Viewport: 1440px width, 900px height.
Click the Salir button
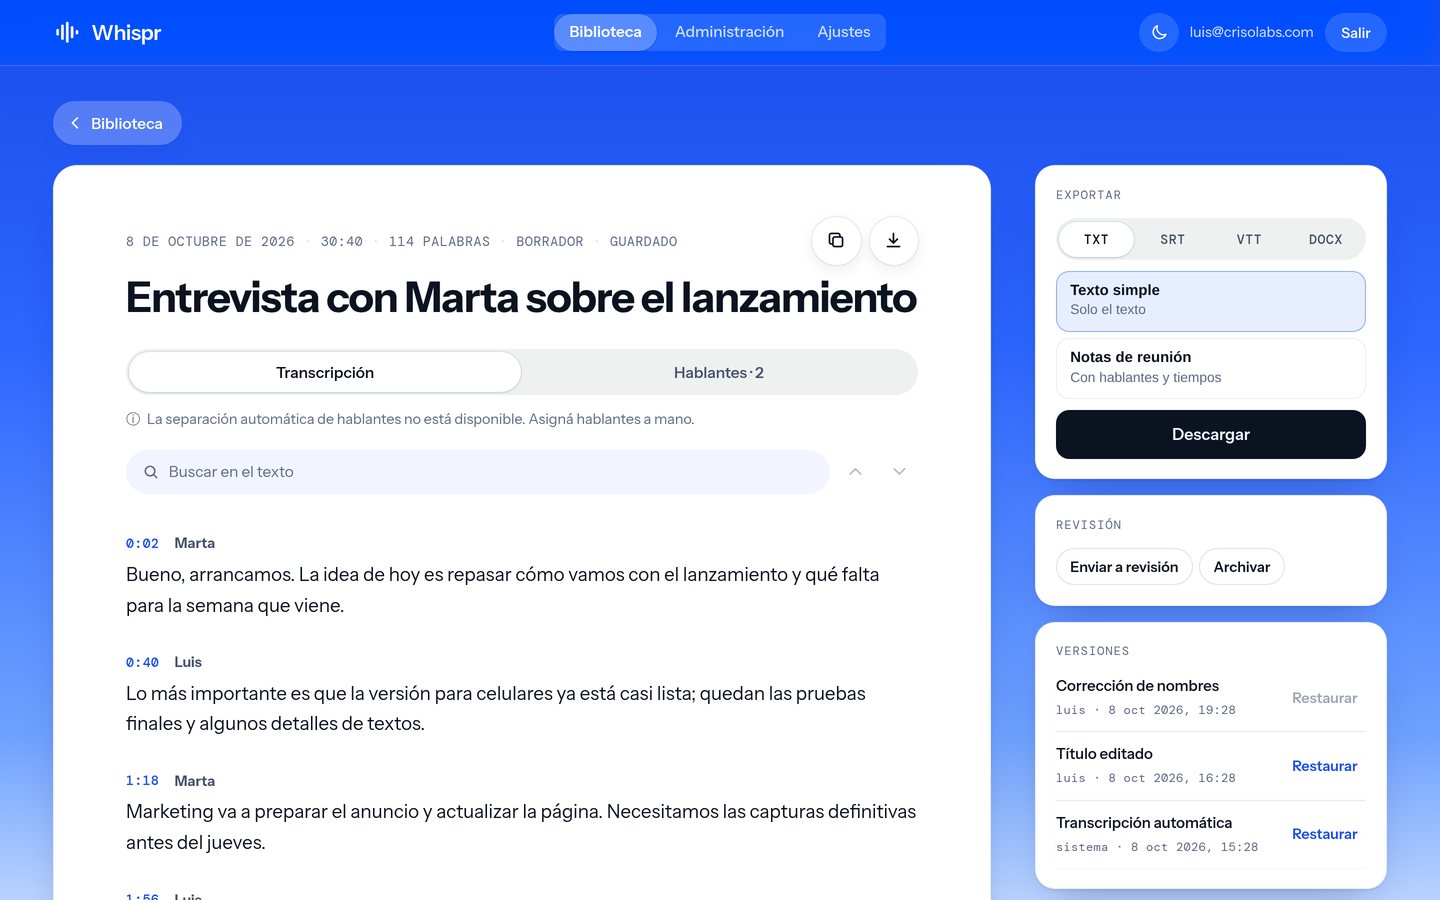pos(1355,32)
